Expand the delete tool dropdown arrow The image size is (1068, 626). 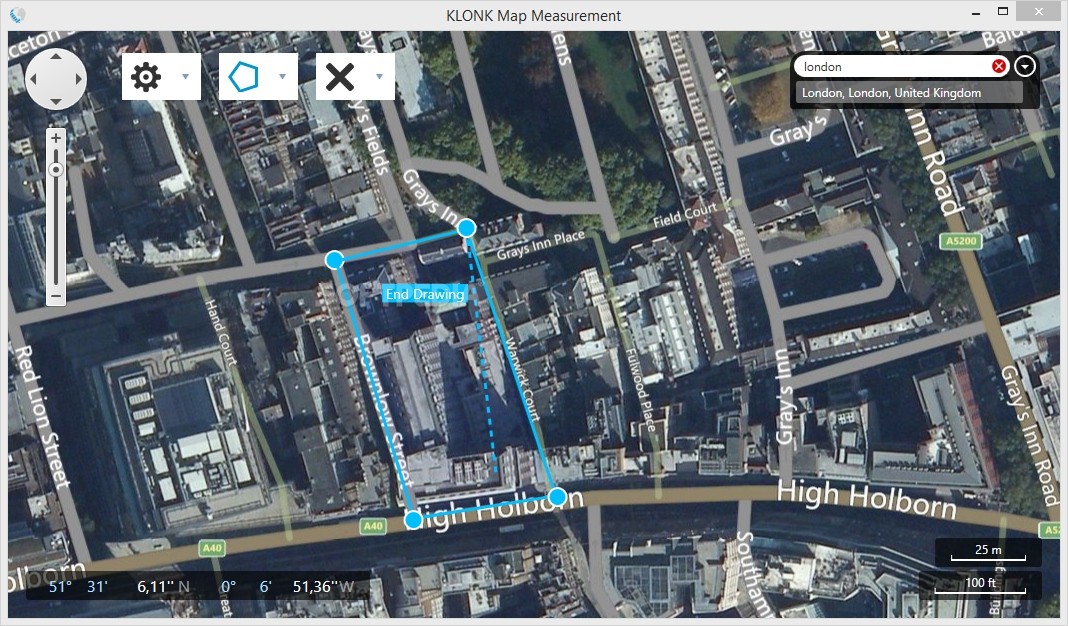379,76
